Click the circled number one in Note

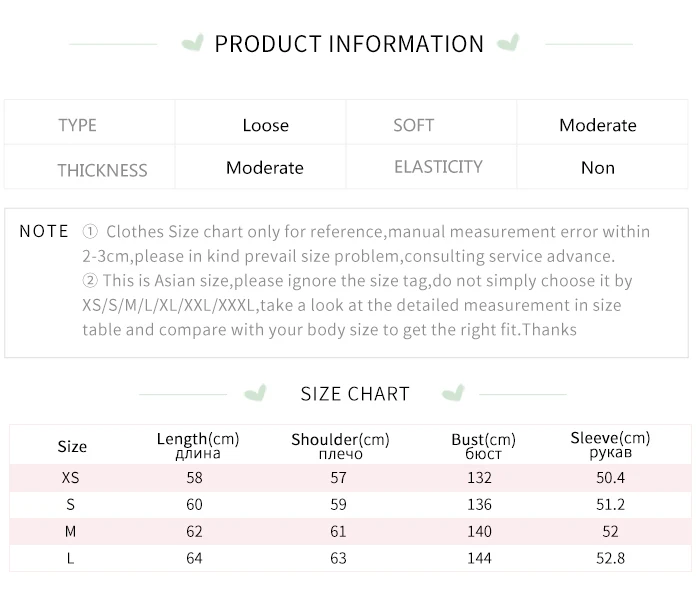point(90,232)
